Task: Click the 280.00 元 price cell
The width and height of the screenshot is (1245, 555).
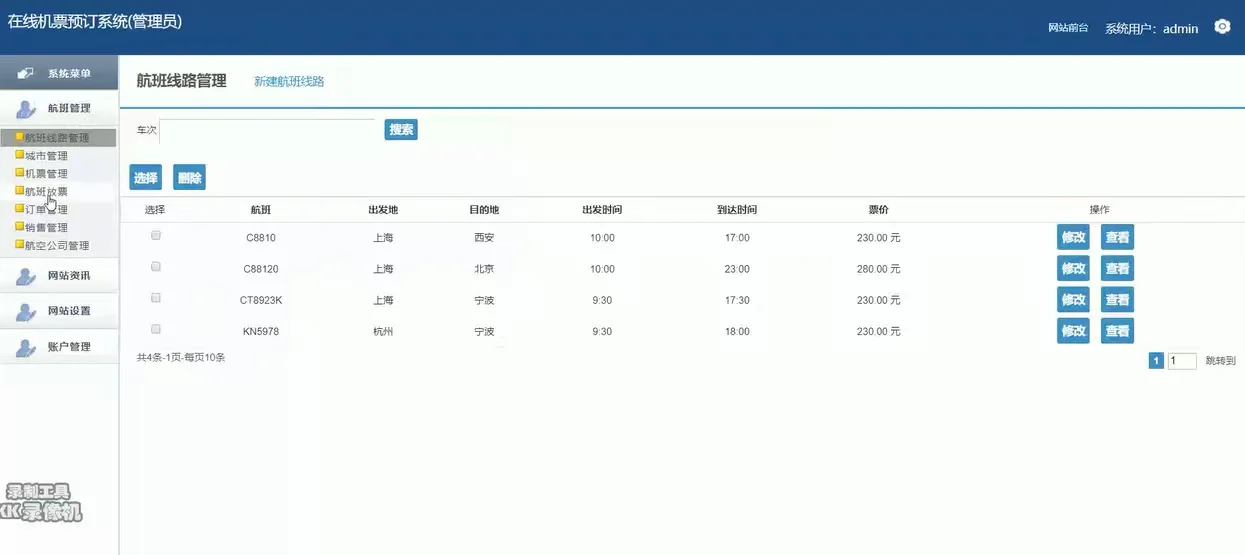Action: [879, 269]
